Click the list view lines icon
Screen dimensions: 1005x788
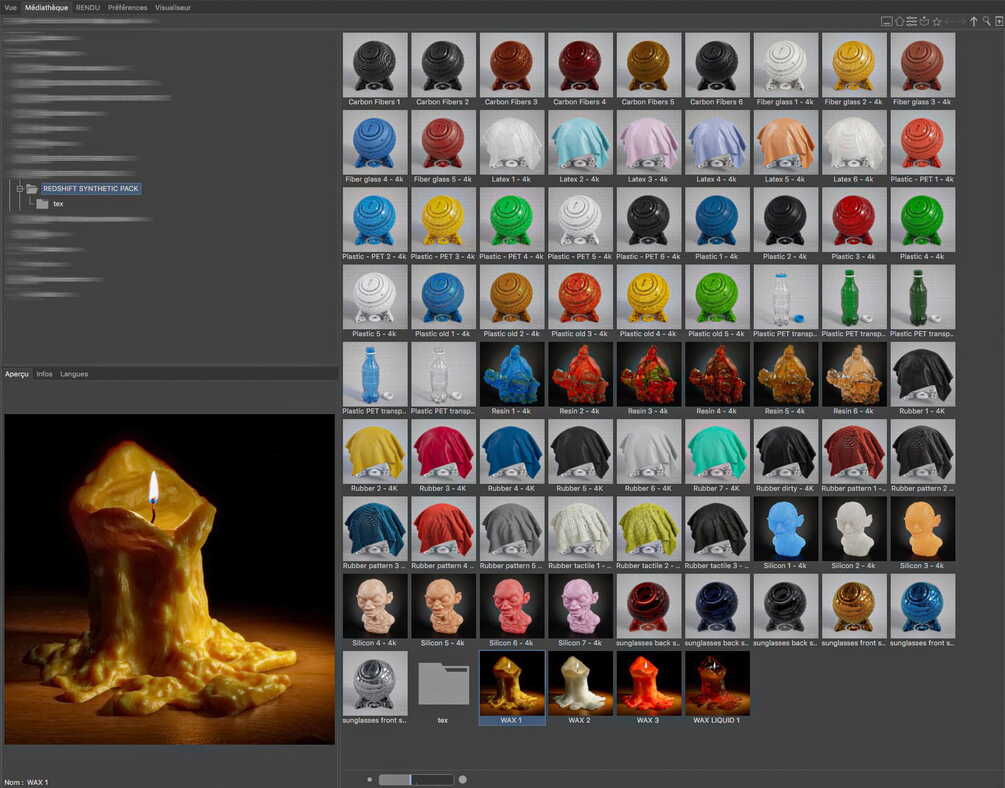point(911,21)
